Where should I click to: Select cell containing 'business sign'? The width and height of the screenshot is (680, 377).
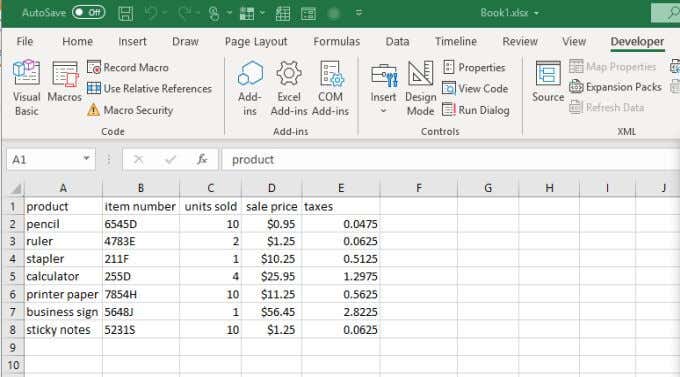(x=63, y=312)
